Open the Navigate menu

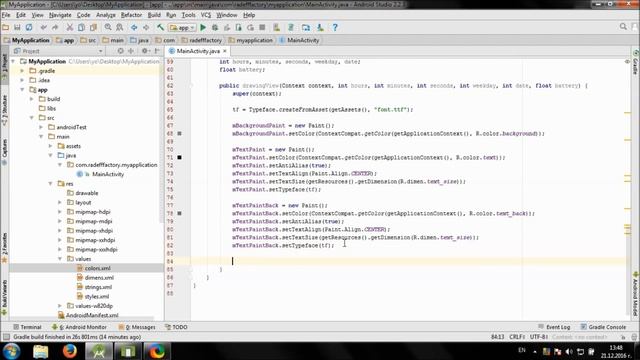coord(60,15)
